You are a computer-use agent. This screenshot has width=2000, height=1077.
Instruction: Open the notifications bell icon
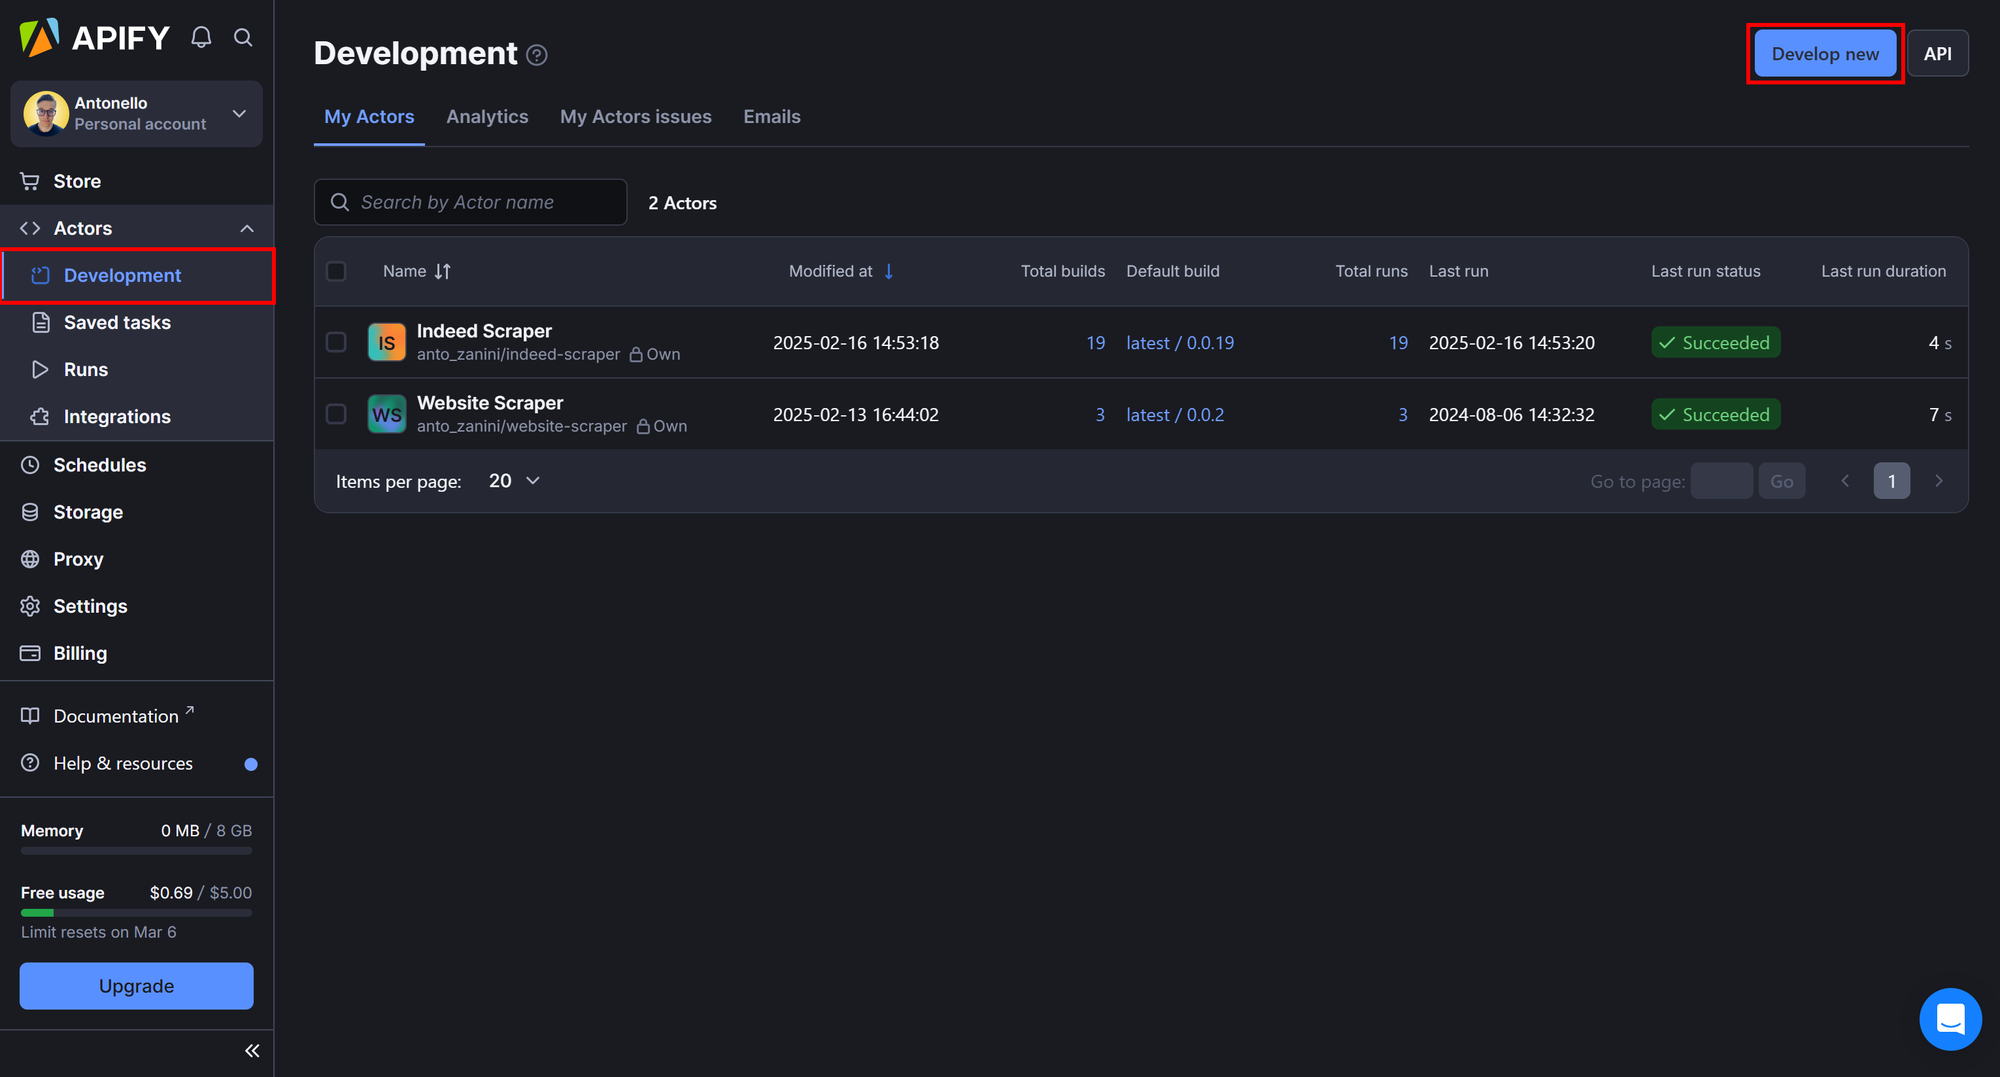201,37
